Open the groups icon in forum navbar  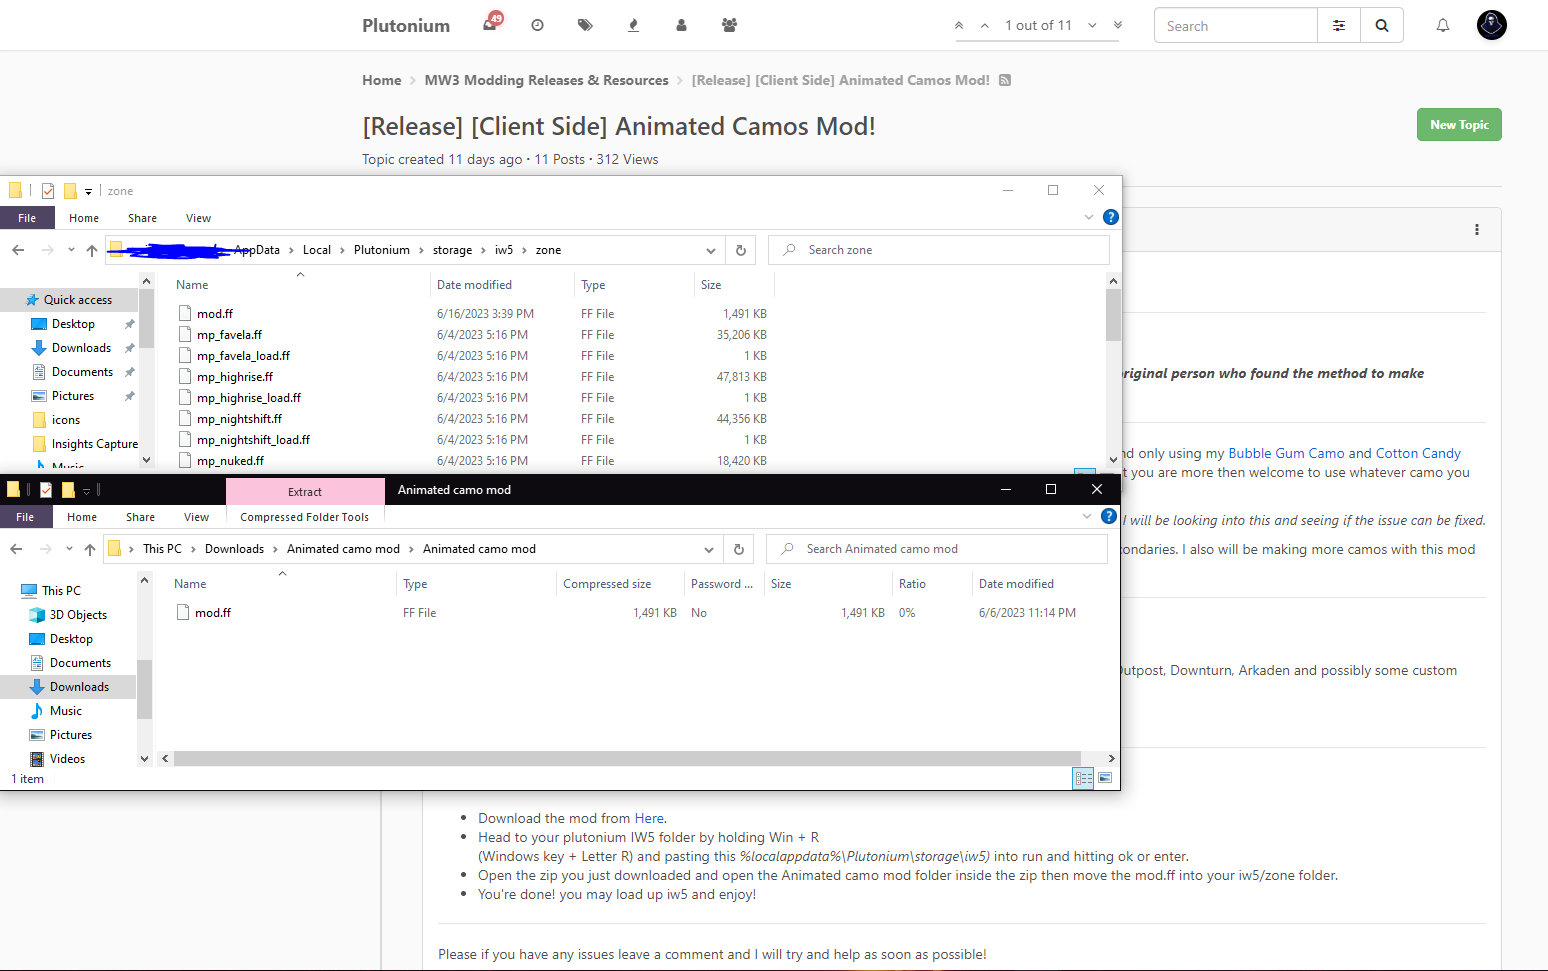coord(729,25)
